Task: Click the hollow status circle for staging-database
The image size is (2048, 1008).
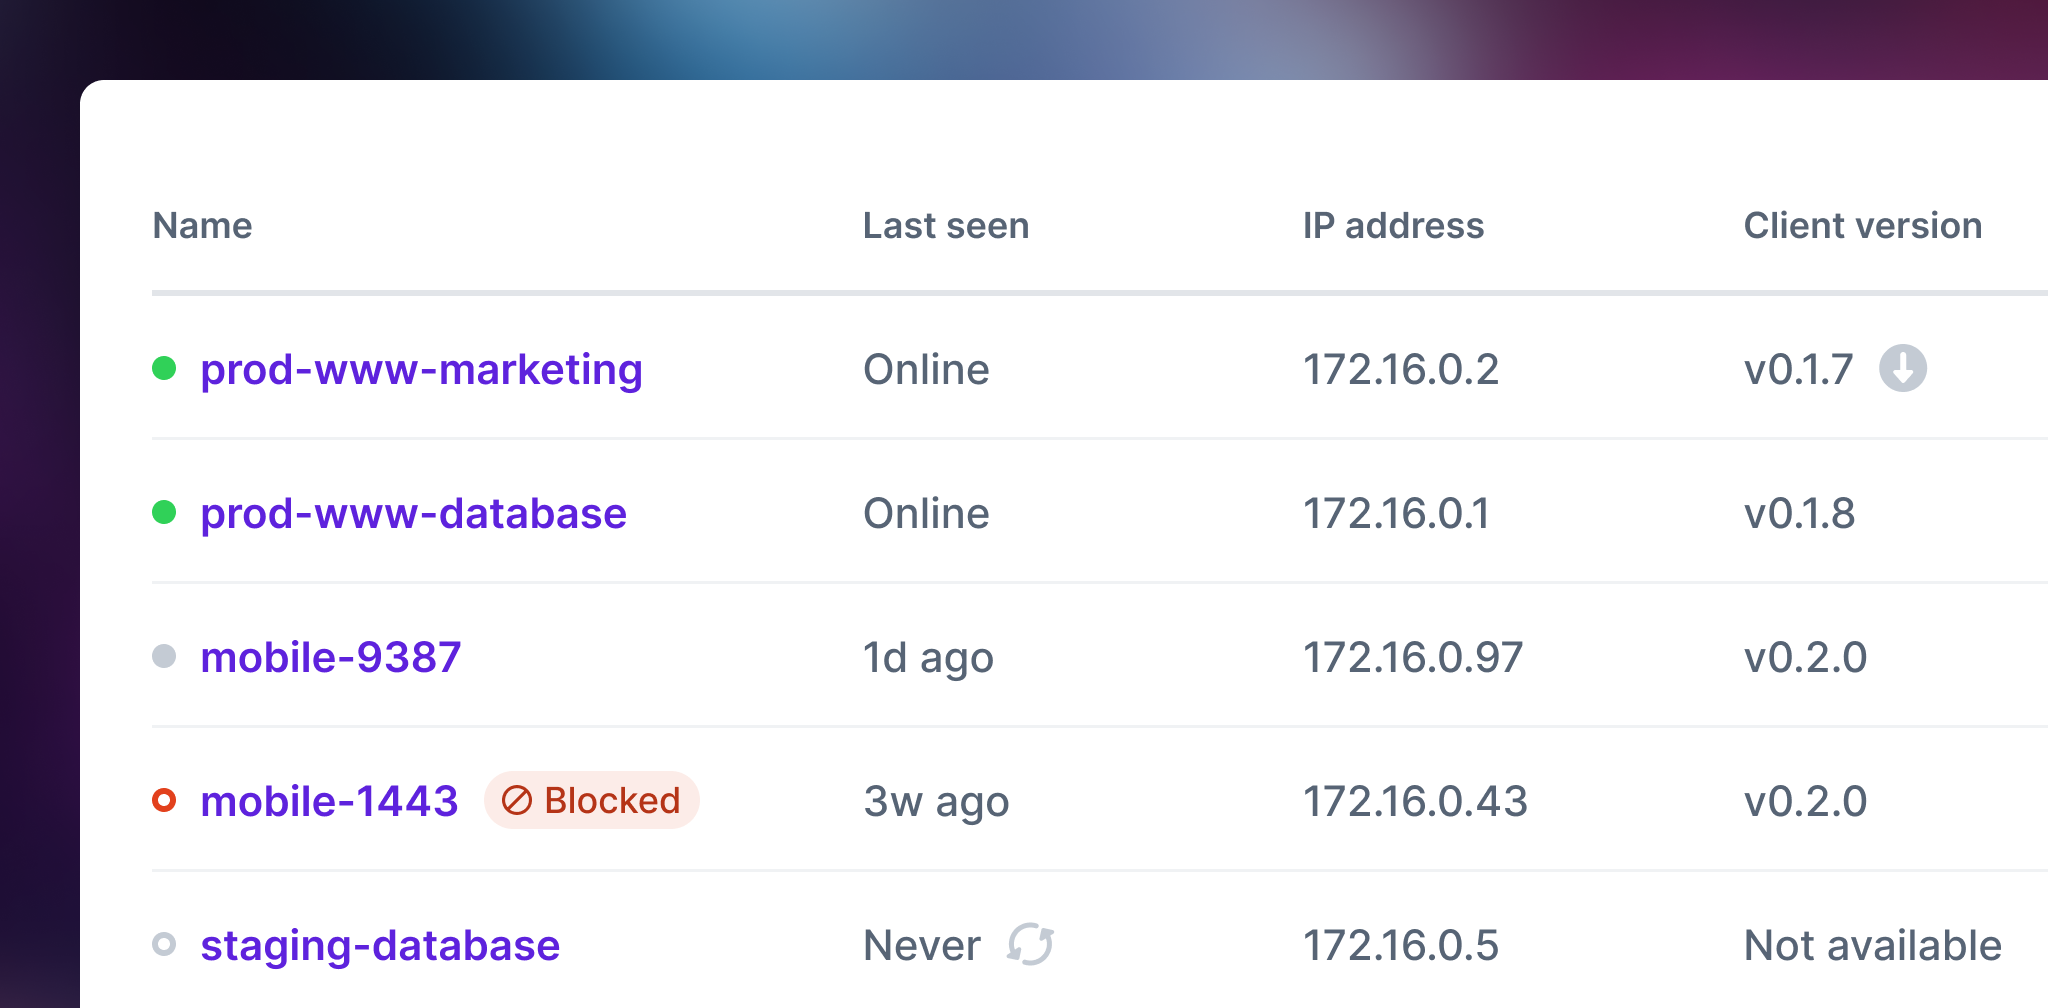Action: pyautogui.click(x=166, y=944)
